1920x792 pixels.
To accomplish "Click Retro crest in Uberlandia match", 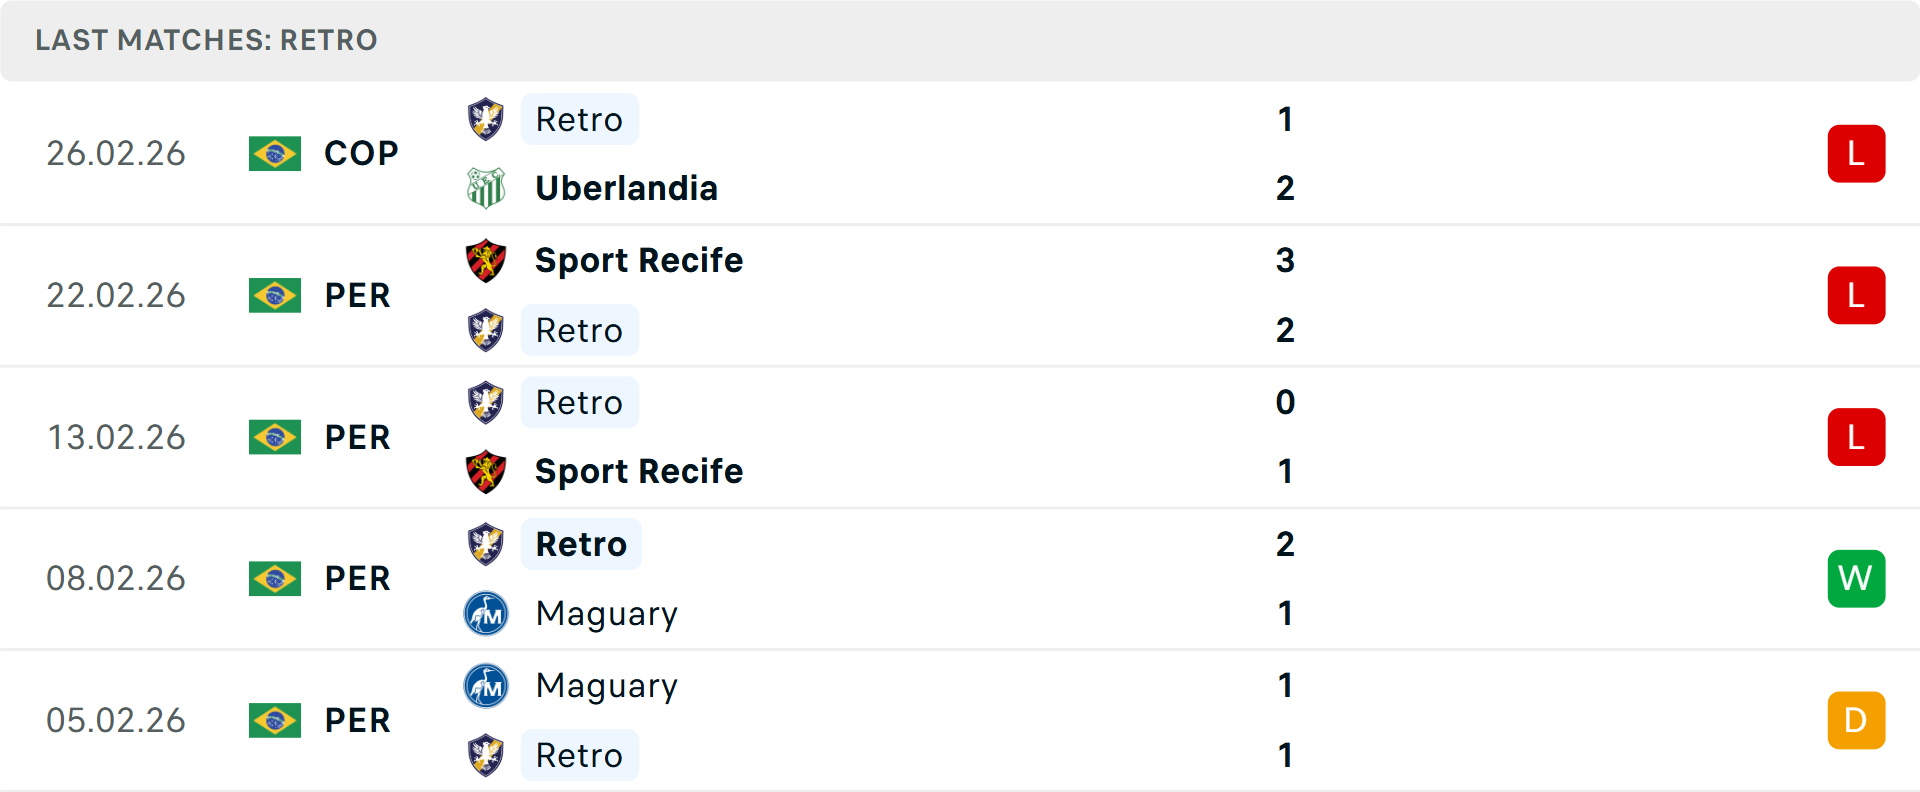I will tap(486, 119).
